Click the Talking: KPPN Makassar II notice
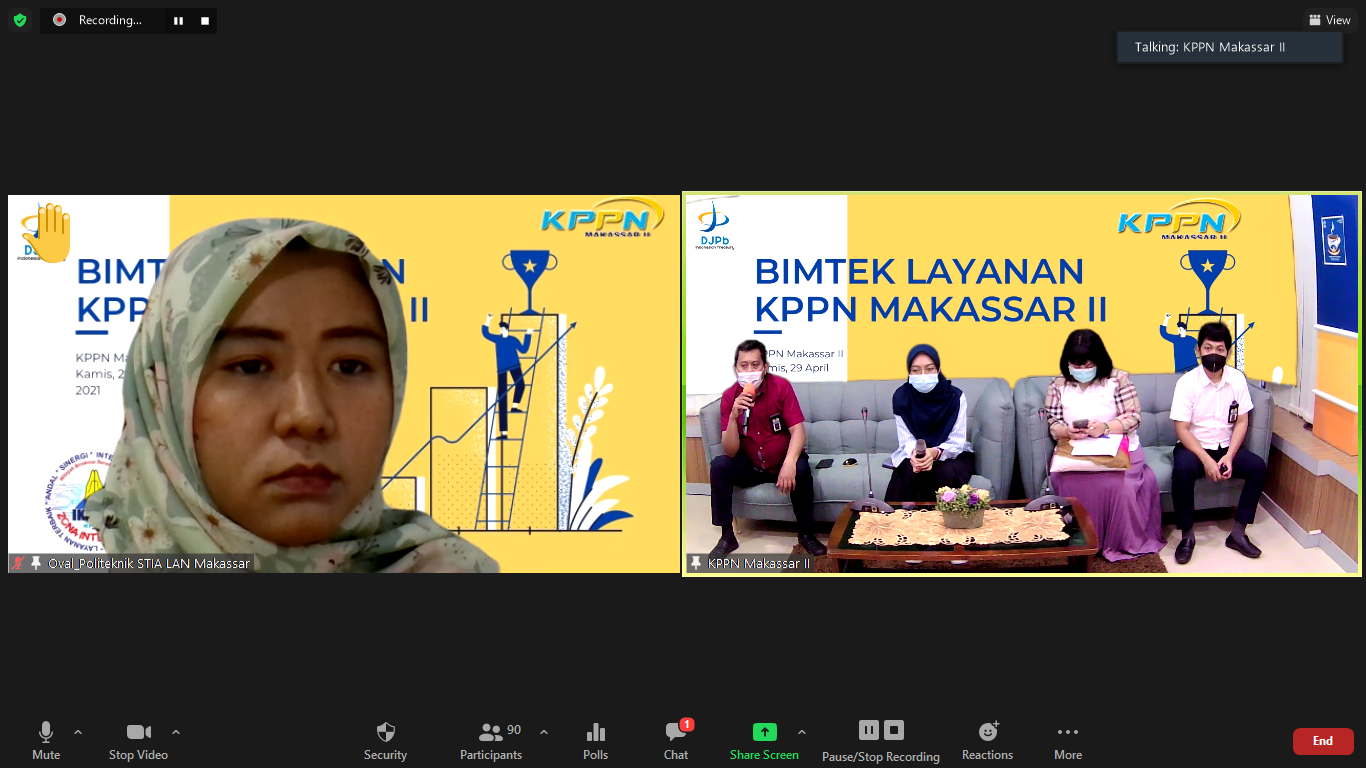The width and height of the screenshot is (1366, 768). [x=1230, y=47]
